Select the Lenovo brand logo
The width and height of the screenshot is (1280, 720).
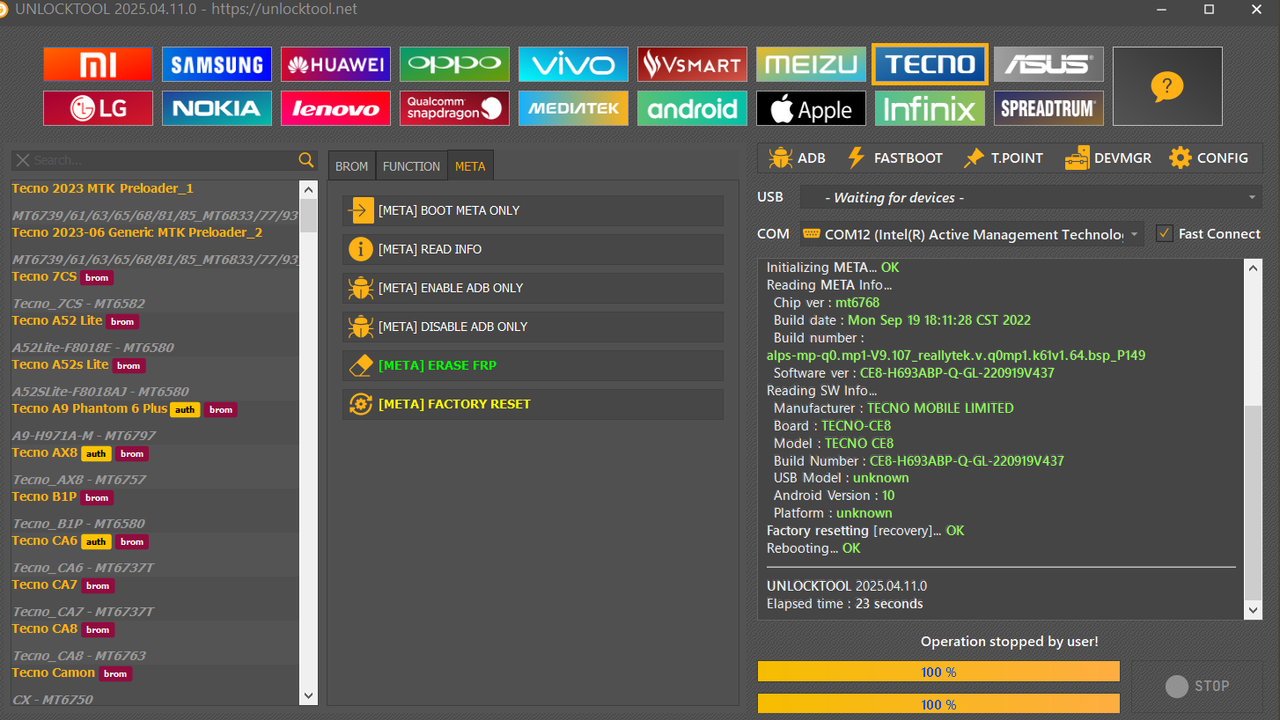pyautogui.click(x=336, y=108)
